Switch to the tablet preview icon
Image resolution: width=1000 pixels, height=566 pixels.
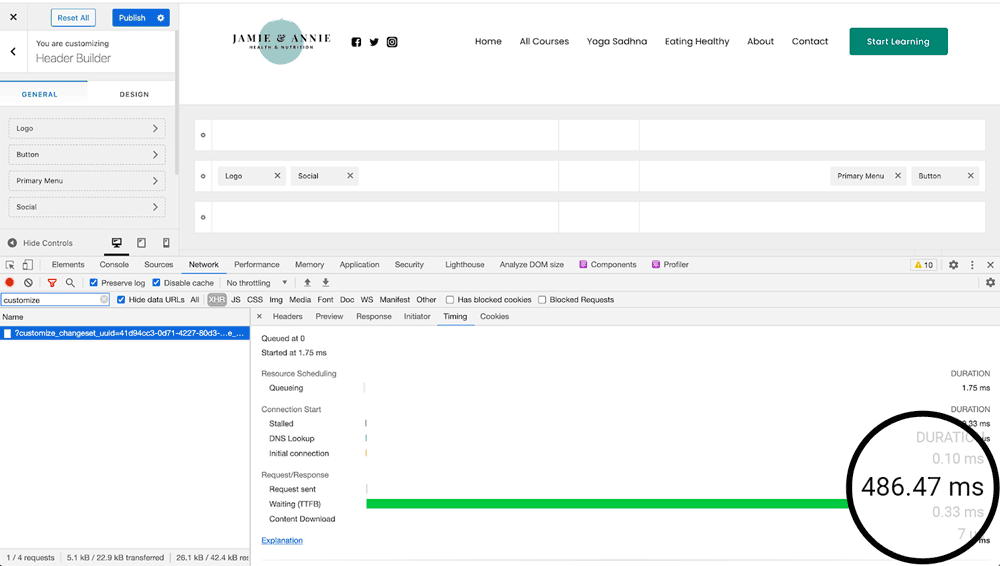141,243
